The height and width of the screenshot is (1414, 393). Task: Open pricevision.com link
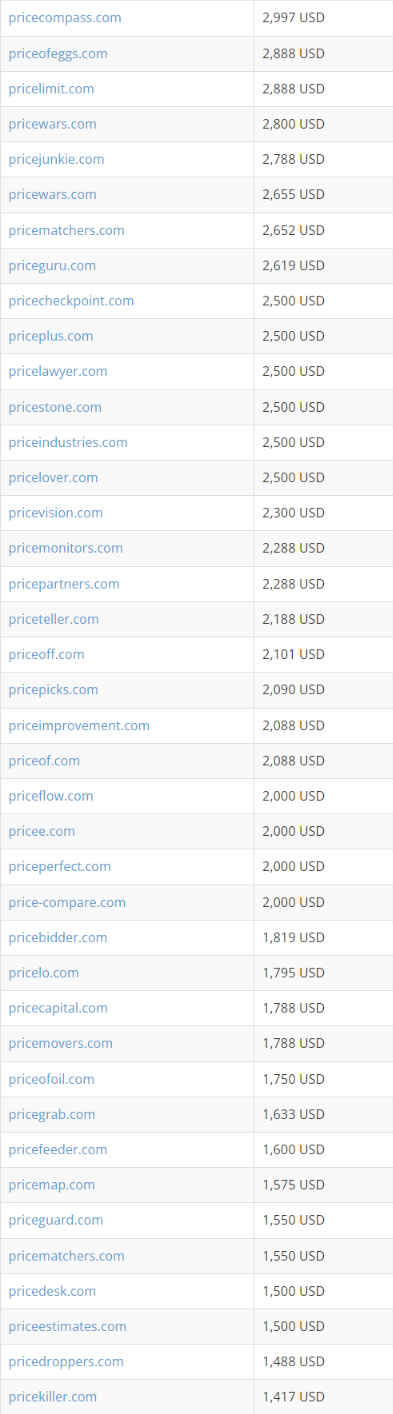point(55,512)
